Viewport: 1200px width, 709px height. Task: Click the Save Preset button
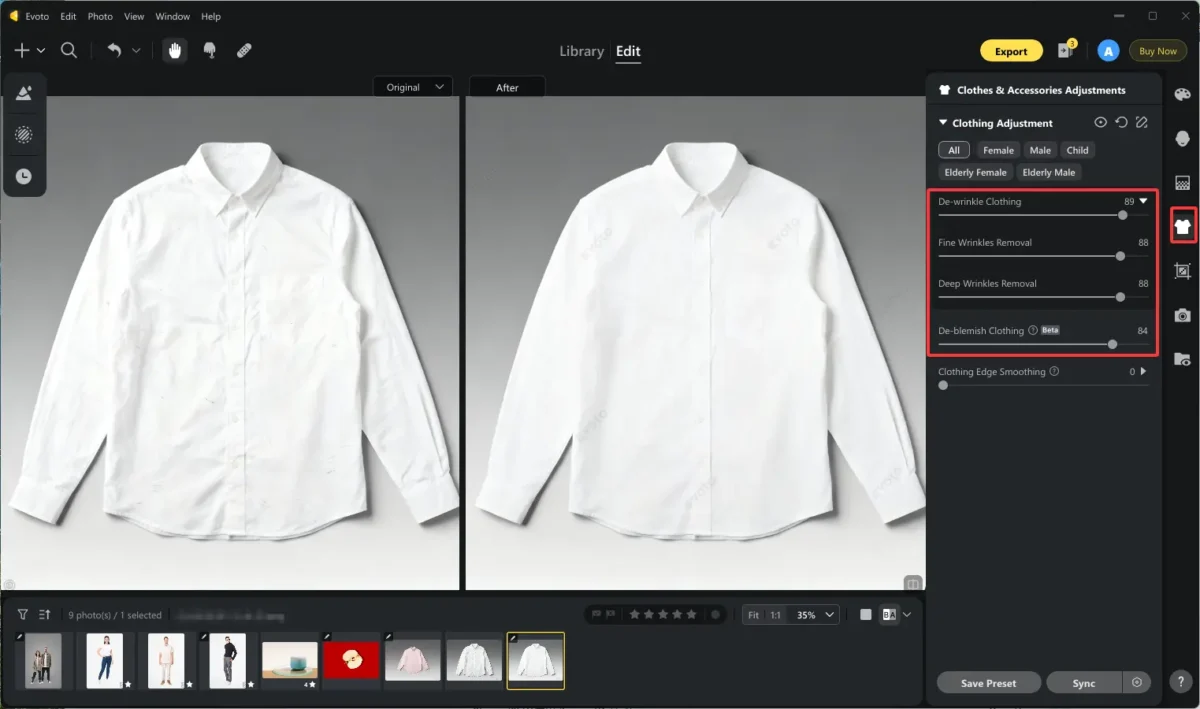pyautogui.click(x=988, y=683)
